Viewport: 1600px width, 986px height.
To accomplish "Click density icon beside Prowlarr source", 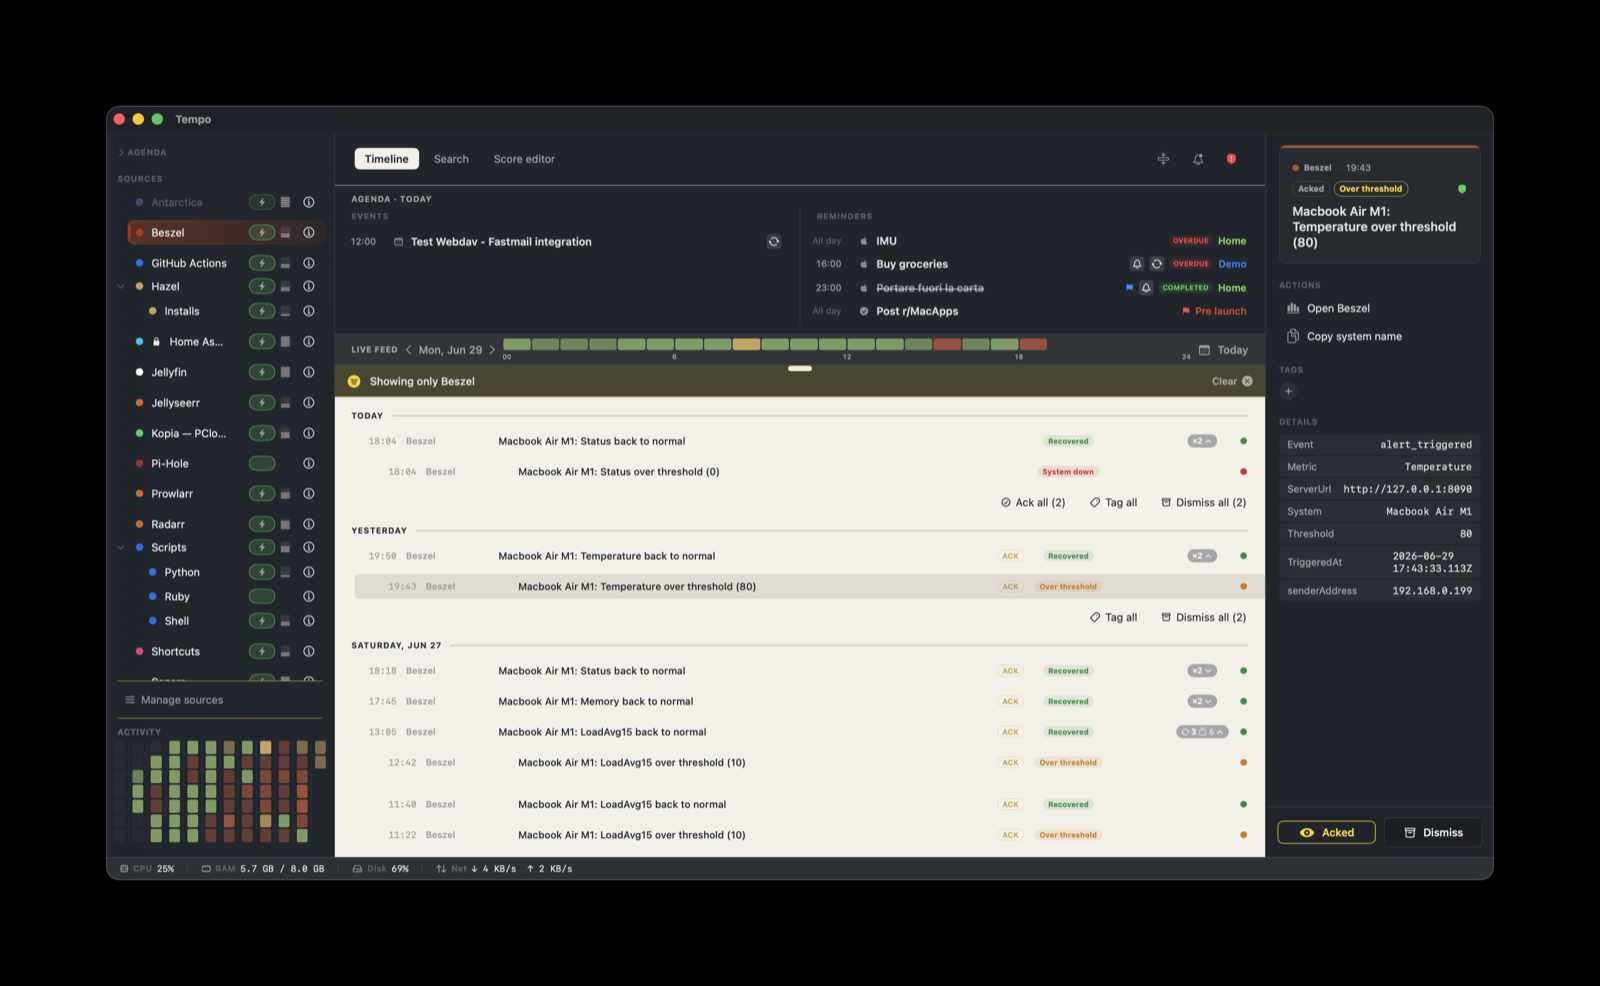I will tap(285, 494).
